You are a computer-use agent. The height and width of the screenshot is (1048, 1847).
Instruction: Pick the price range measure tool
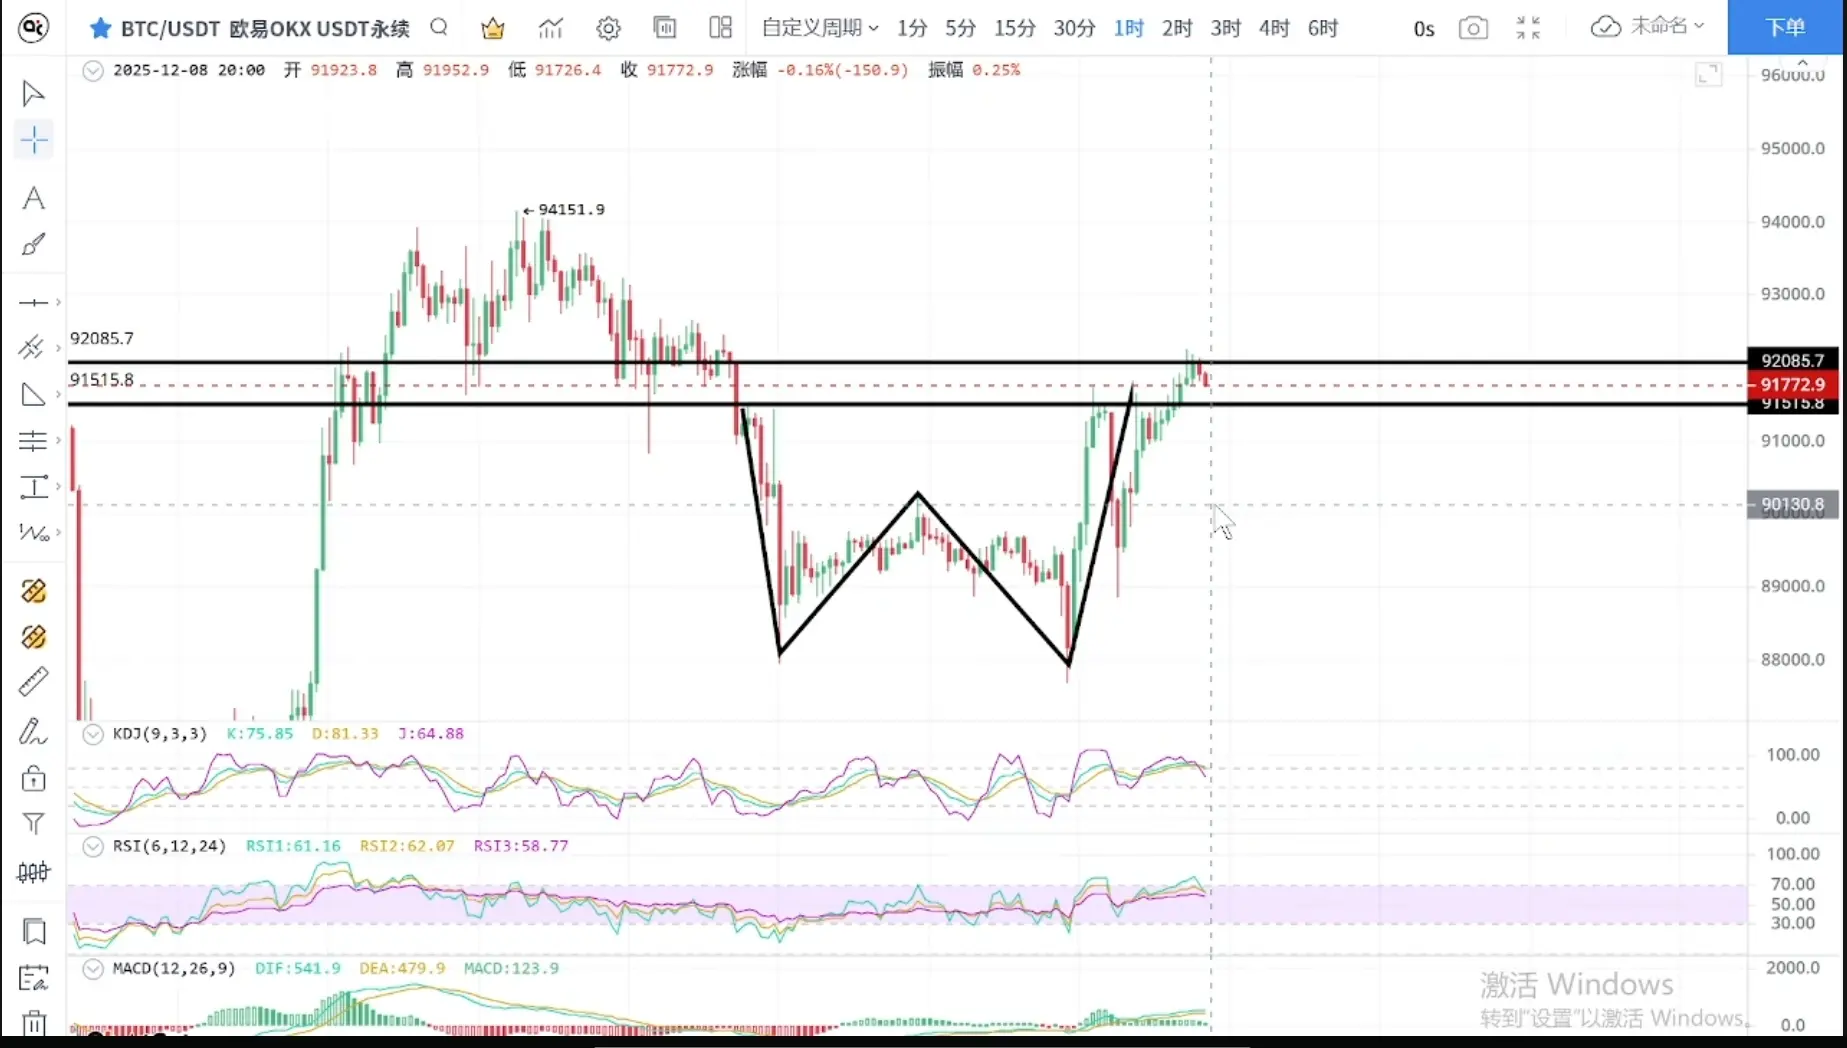[33, 487]
